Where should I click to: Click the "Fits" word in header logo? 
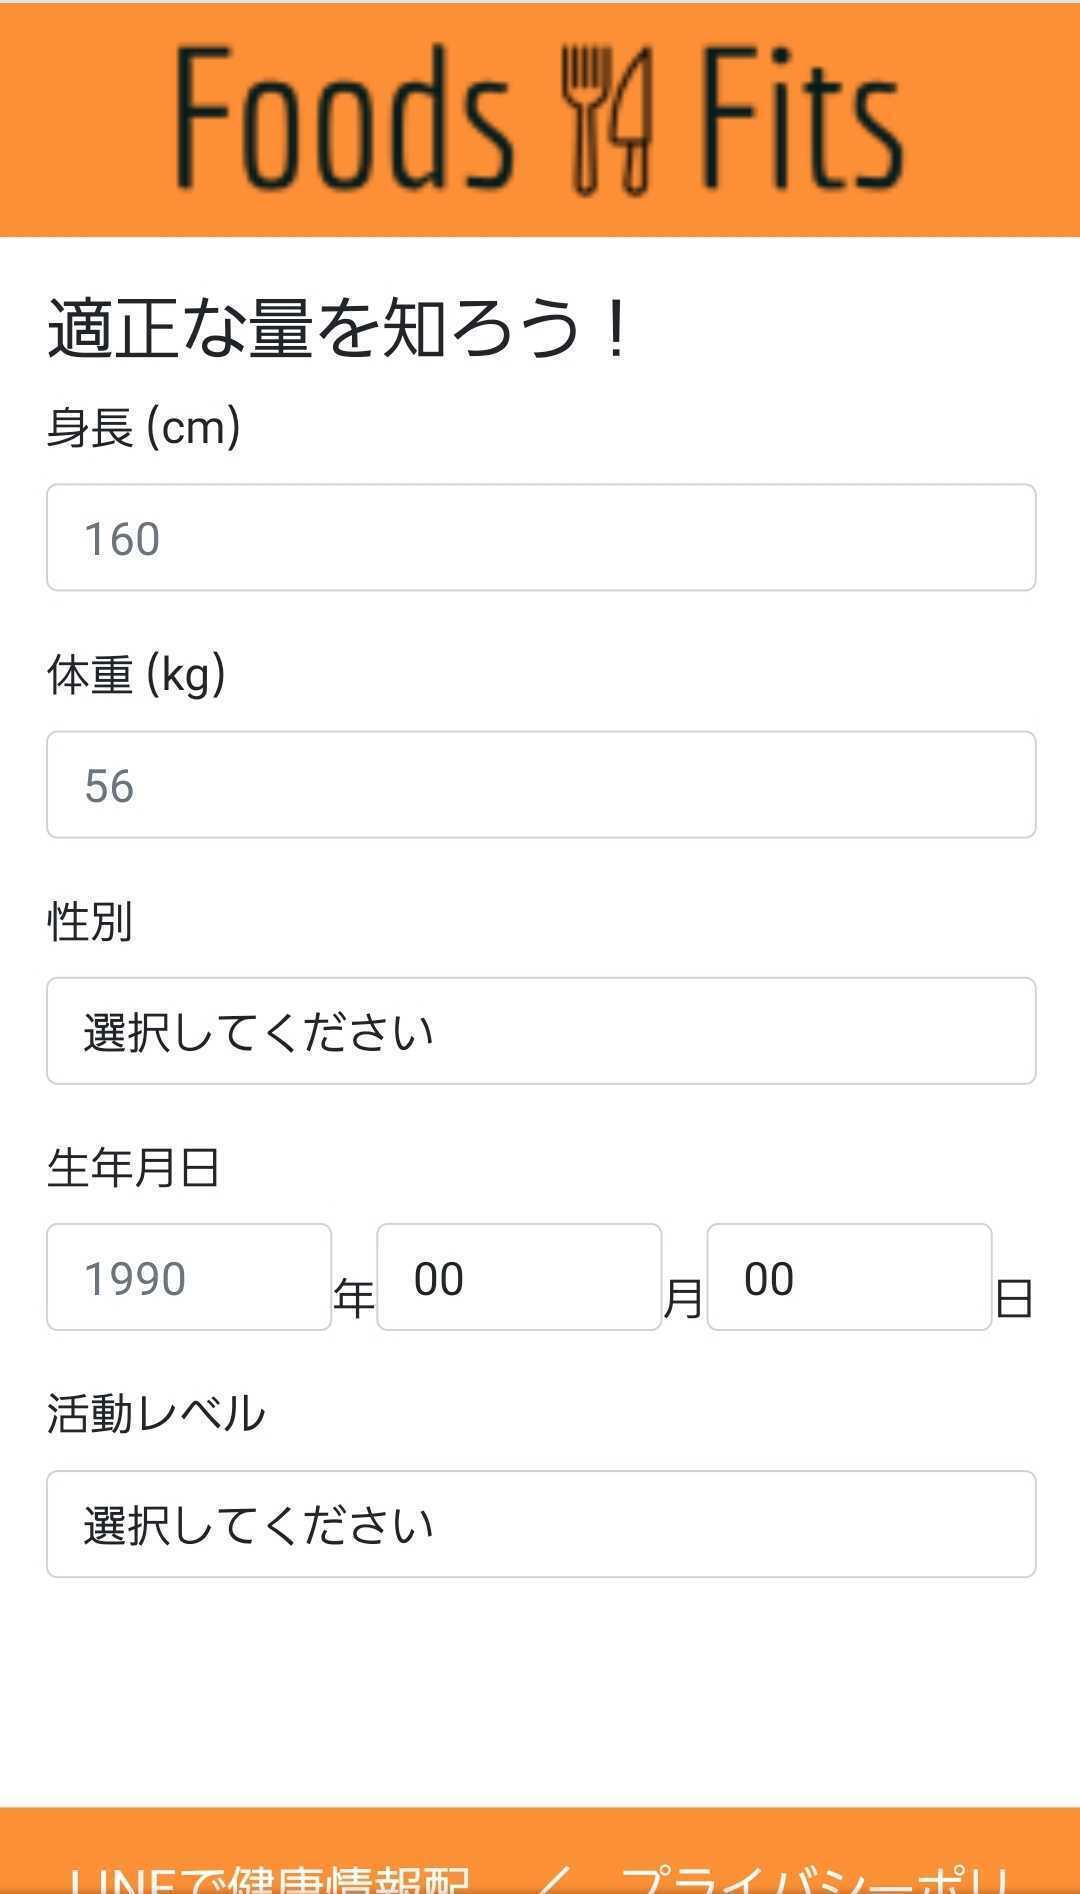point(800,120)
